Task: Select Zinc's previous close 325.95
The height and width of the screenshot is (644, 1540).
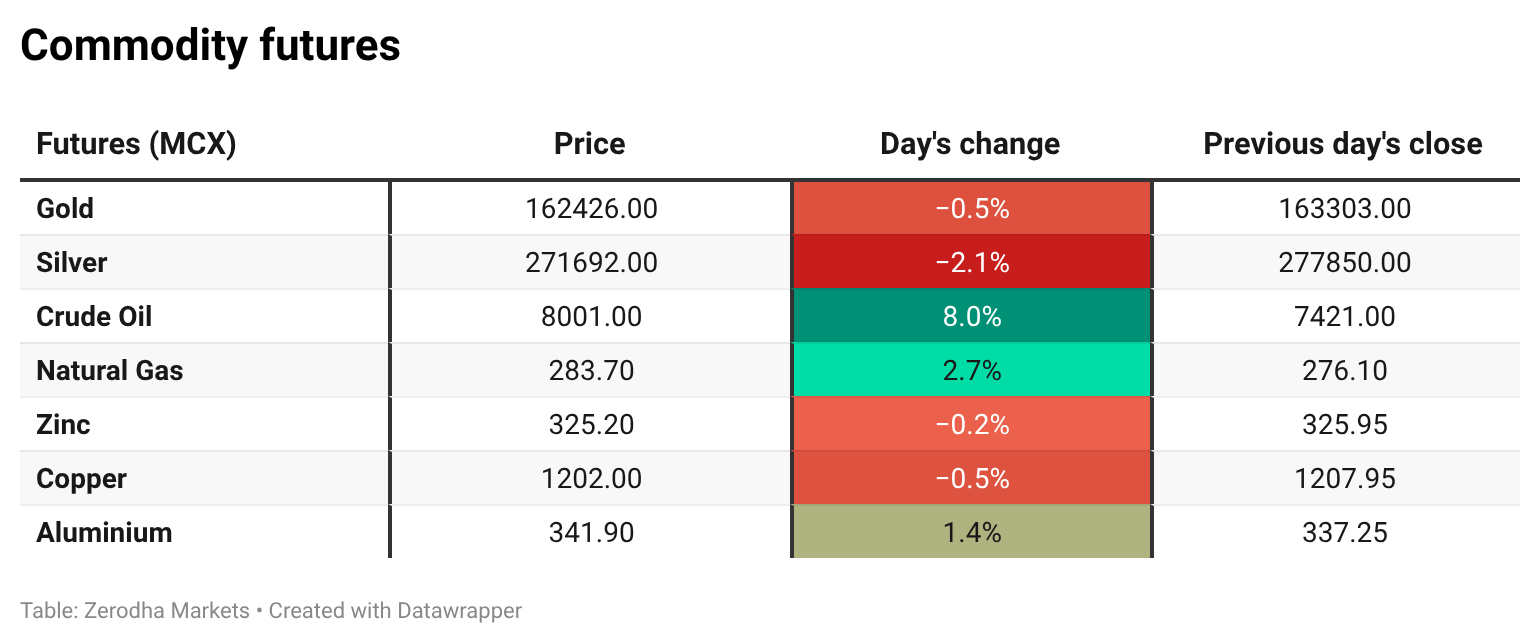Action: [1344, 425]
